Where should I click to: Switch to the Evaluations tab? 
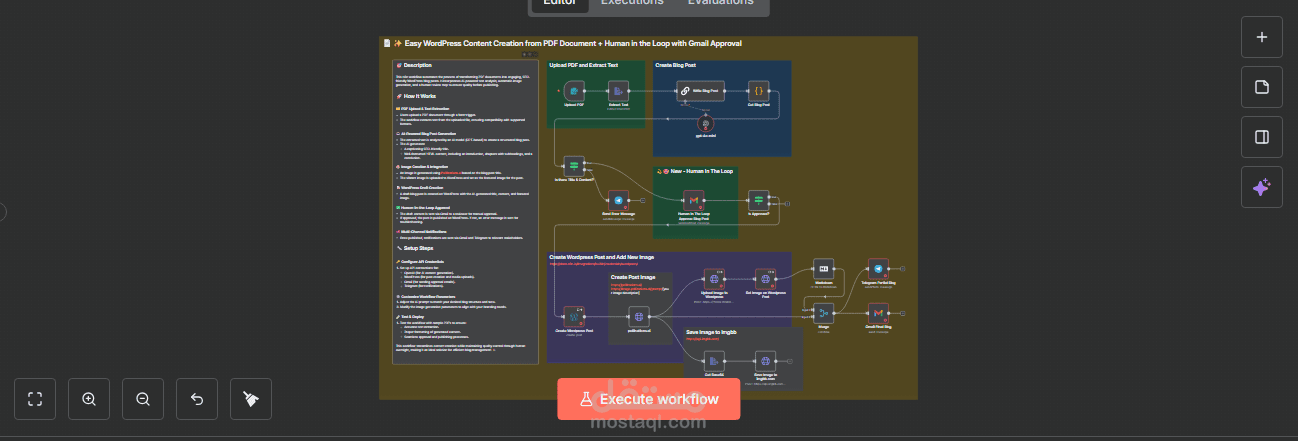tap(720, 3)
